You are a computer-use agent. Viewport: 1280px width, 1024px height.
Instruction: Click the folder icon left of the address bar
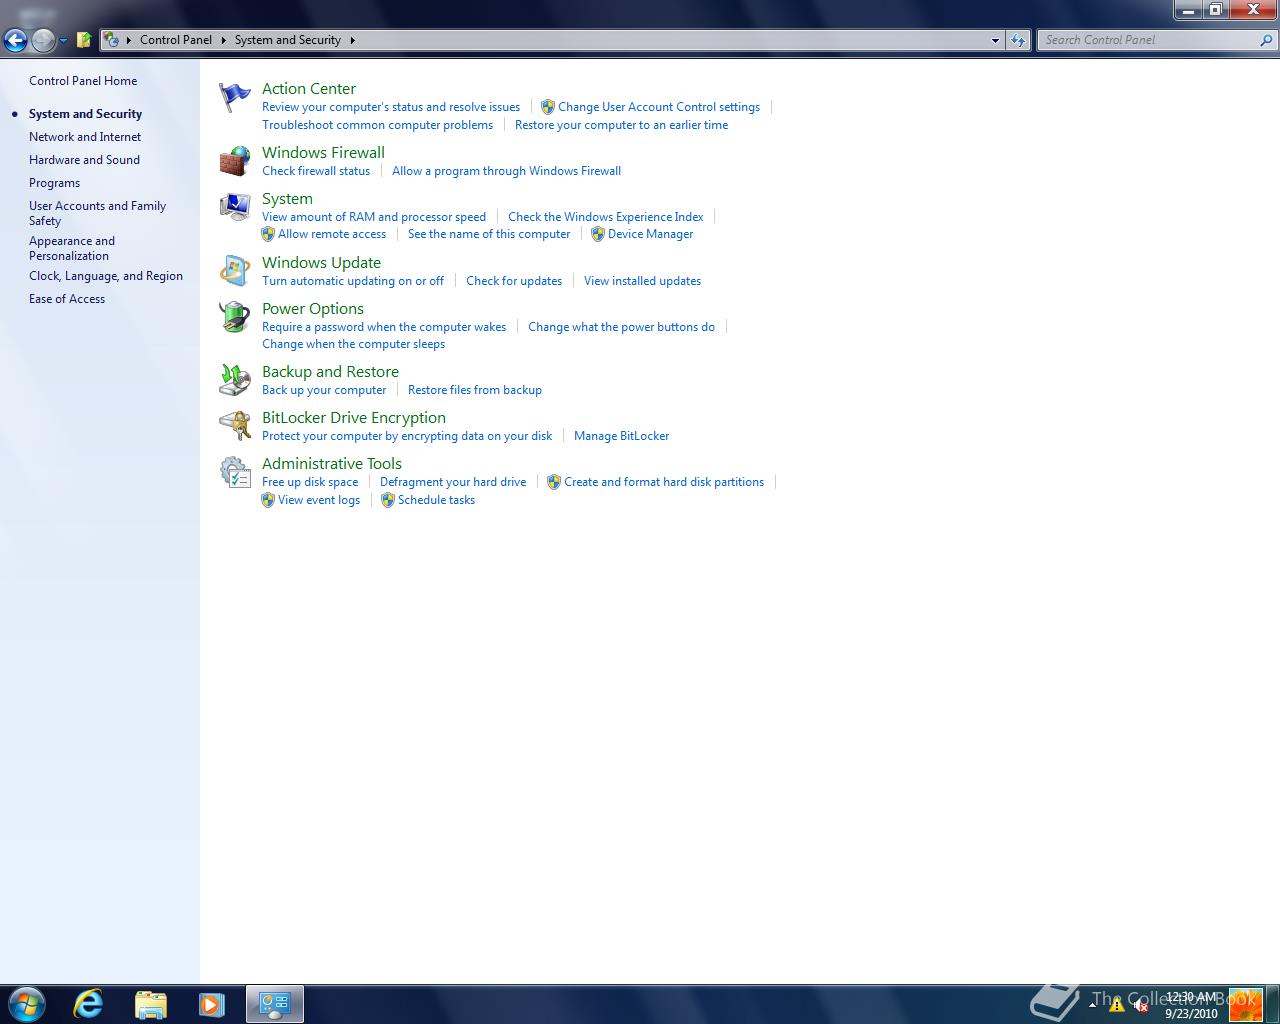84,40
